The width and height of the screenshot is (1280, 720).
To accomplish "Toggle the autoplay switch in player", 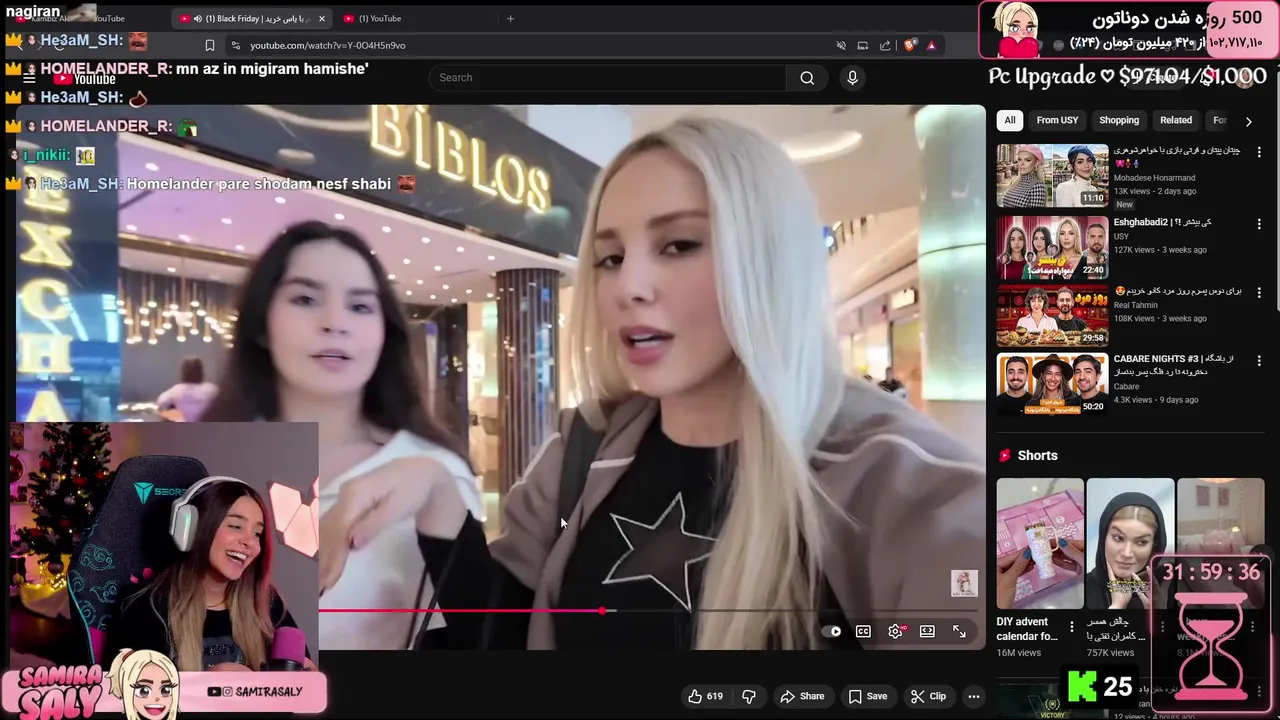I will [832, 631].
